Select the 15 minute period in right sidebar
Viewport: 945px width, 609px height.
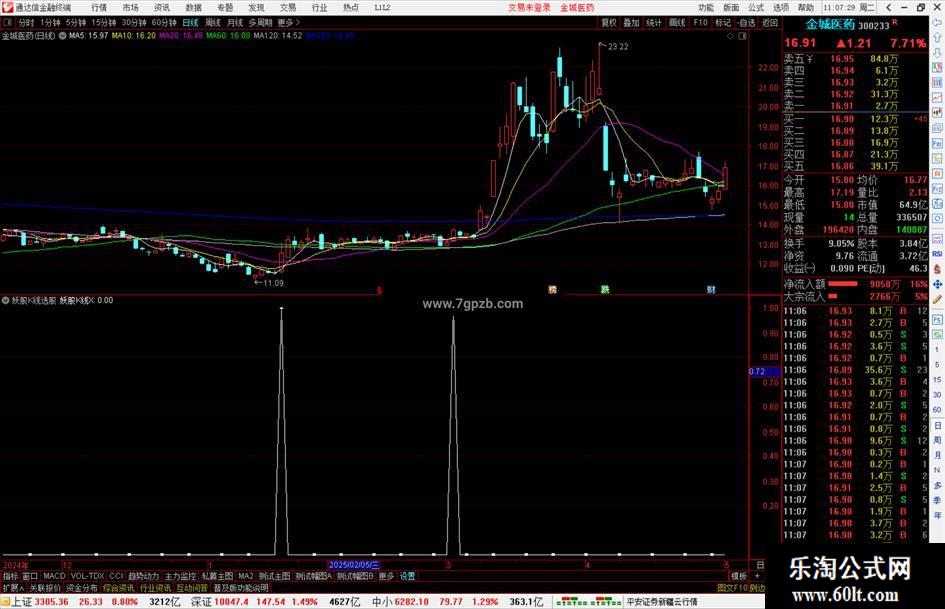pos(937,380)
